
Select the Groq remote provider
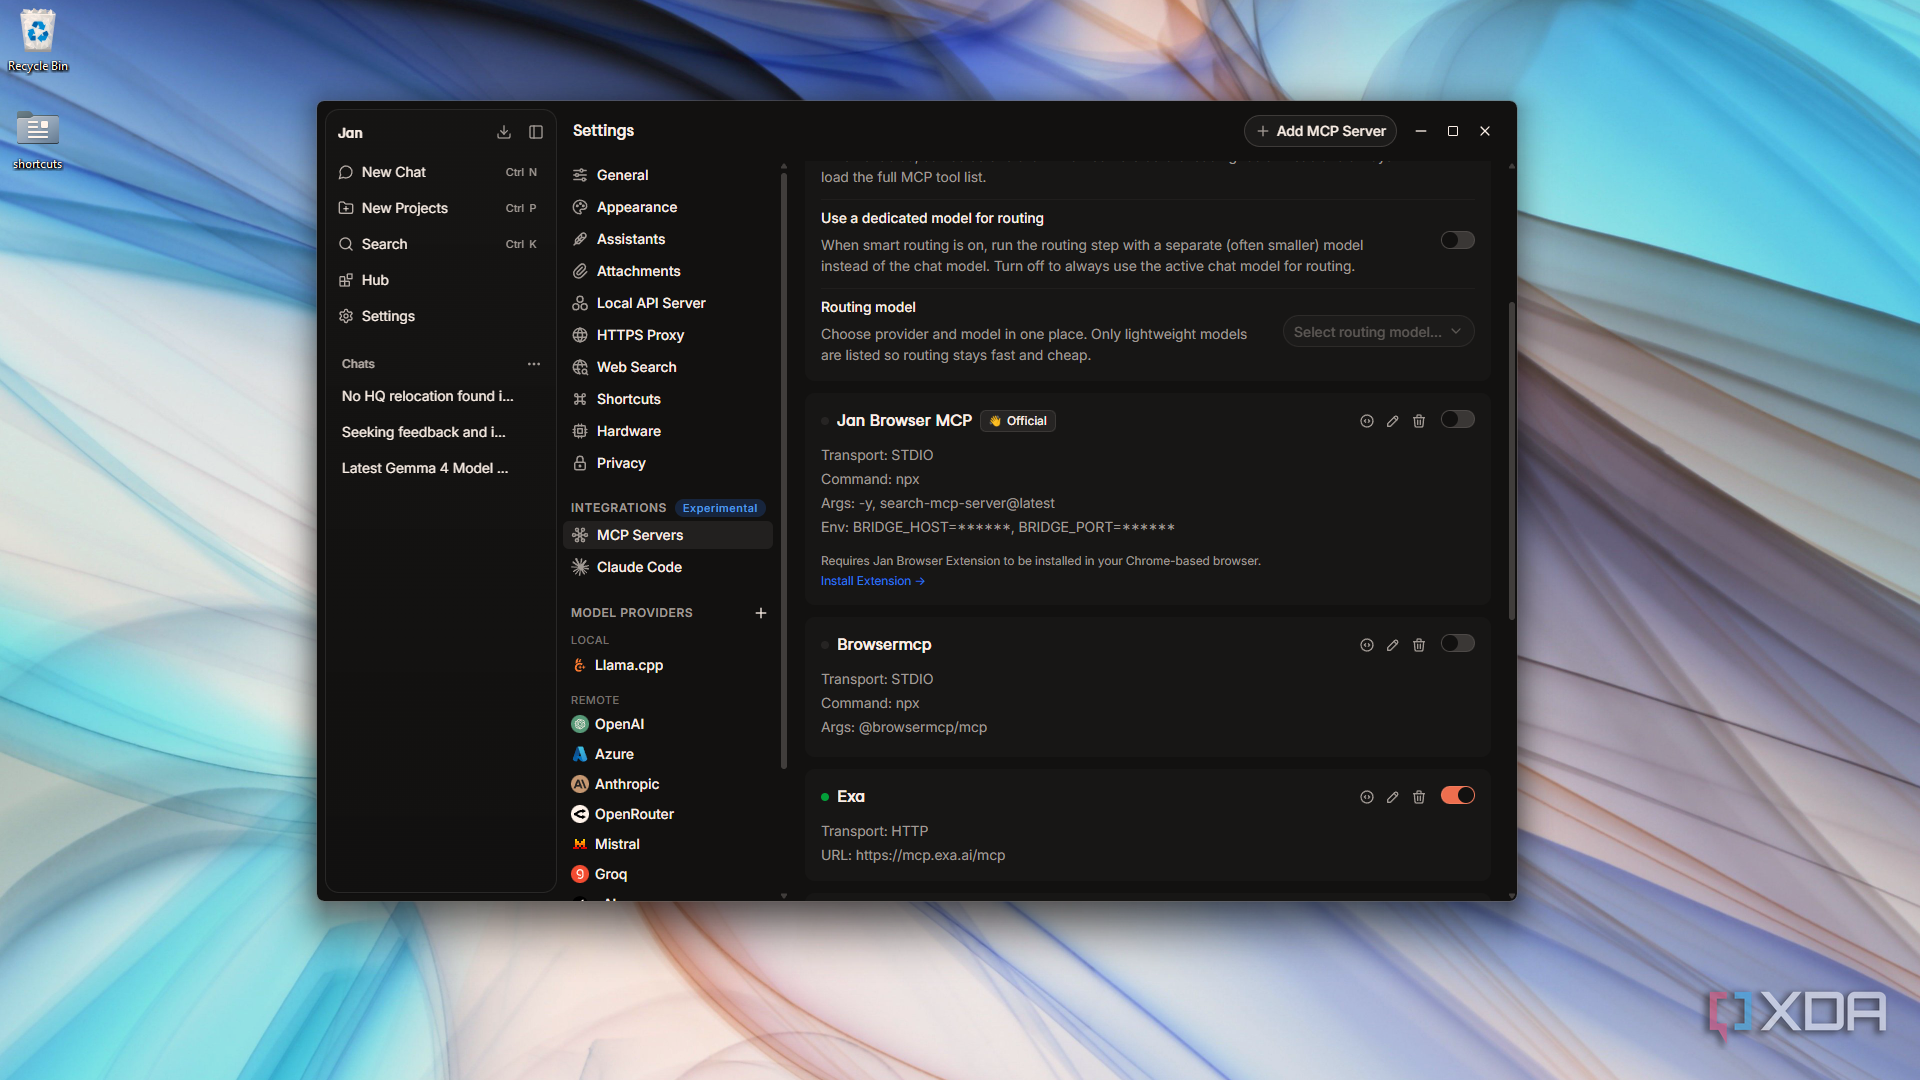coord(668,874)
